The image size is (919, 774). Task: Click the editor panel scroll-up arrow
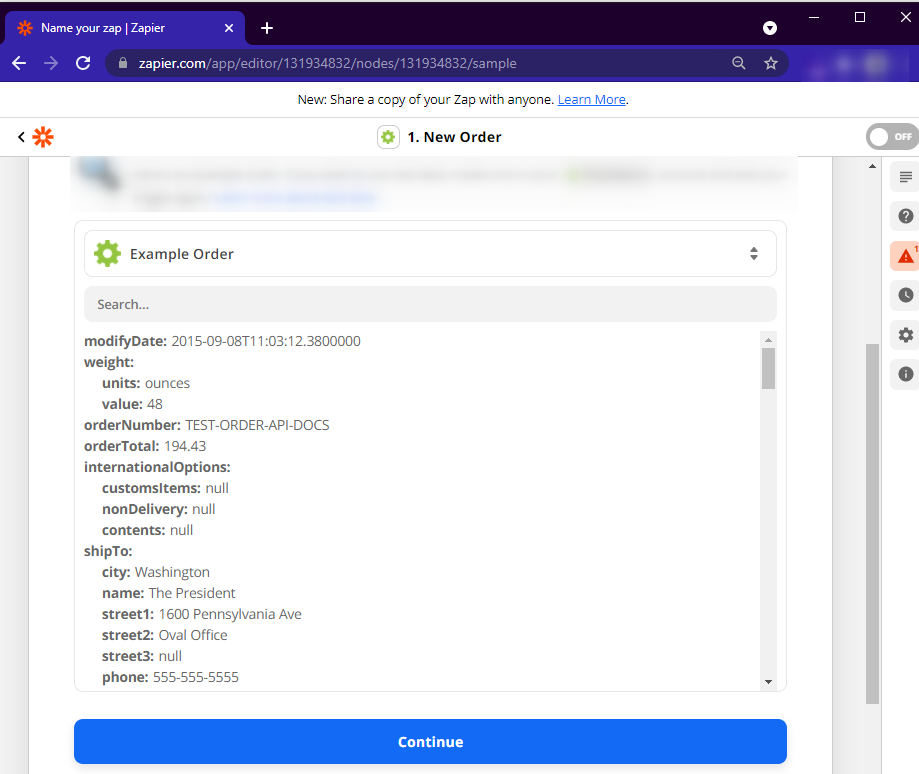pos(872,166)
